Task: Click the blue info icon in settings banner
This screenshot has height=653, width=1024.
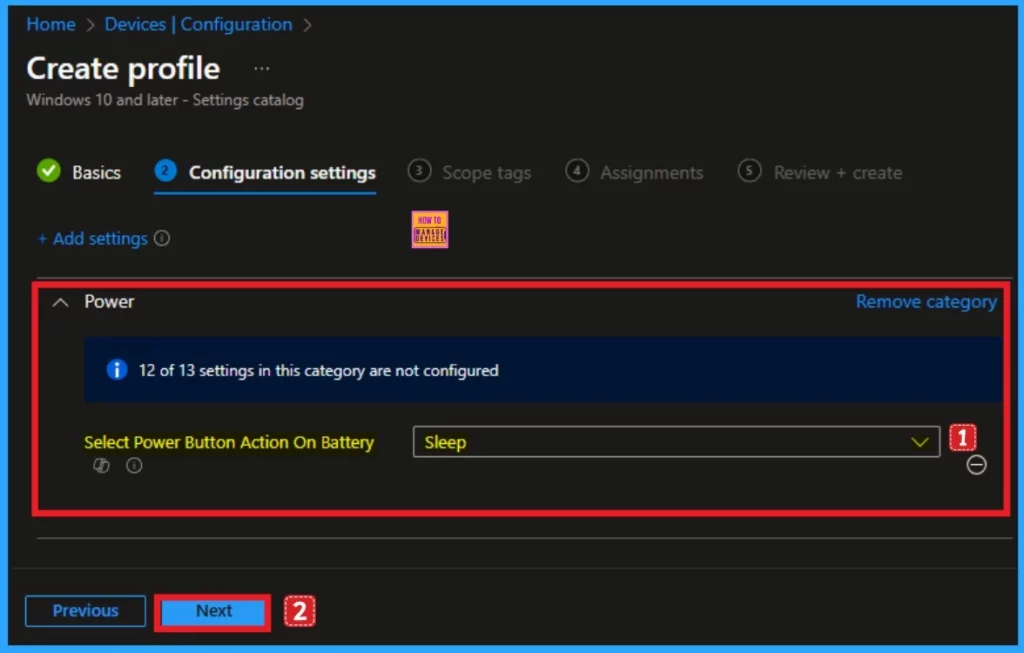Action: 117,370
